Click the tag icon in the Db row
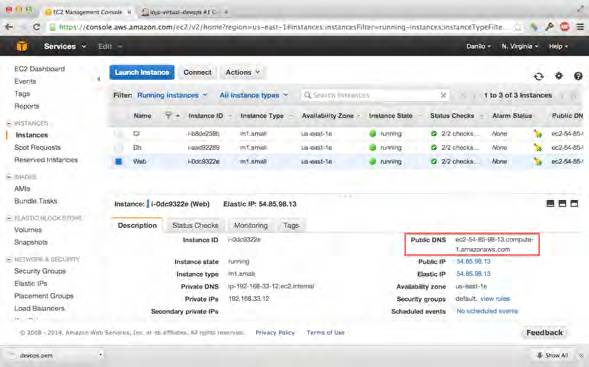Image resolution: width=589 pixels, height=367 pixels. [538, 148]
